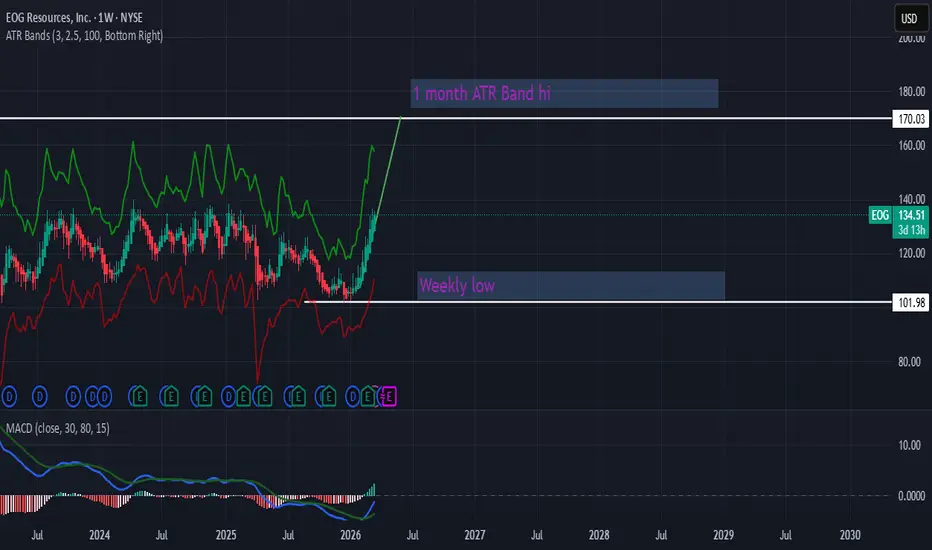932x550 pixels.
Task: Click the 180.00 price axis value
Action: 912,92
